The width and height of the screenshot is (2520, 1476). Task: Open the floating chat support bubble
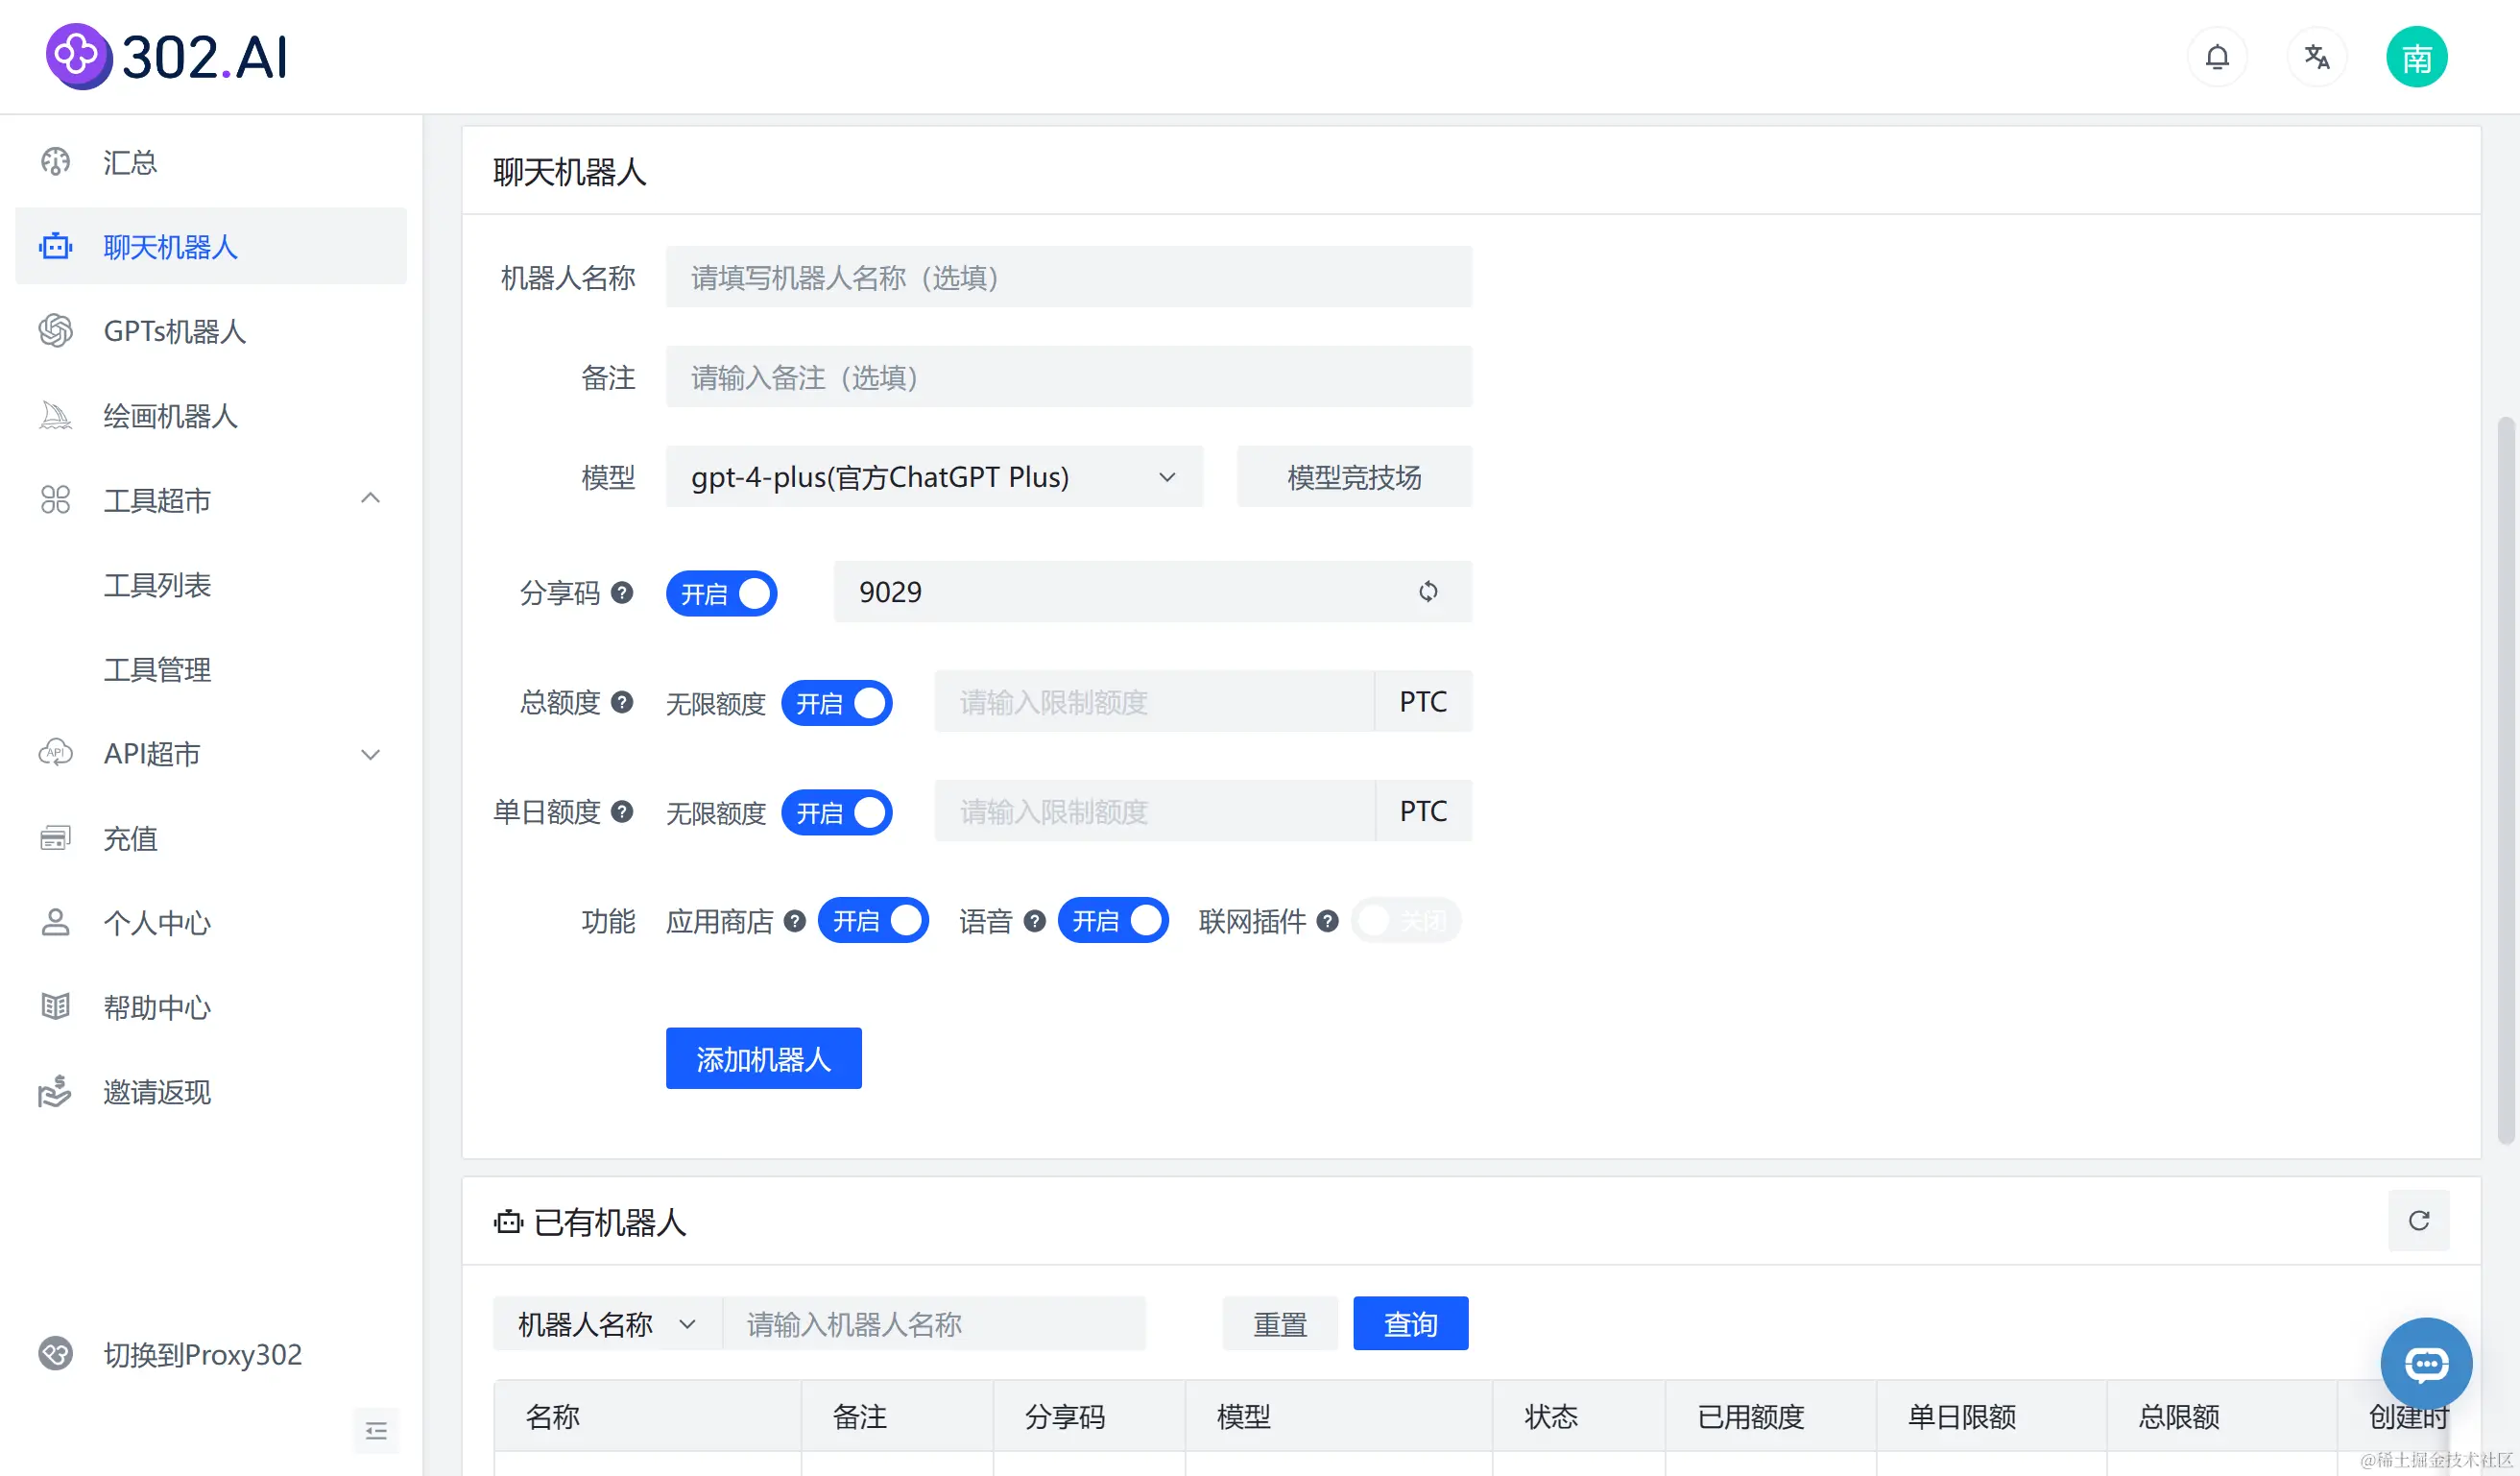[x=2425, y=1362]
